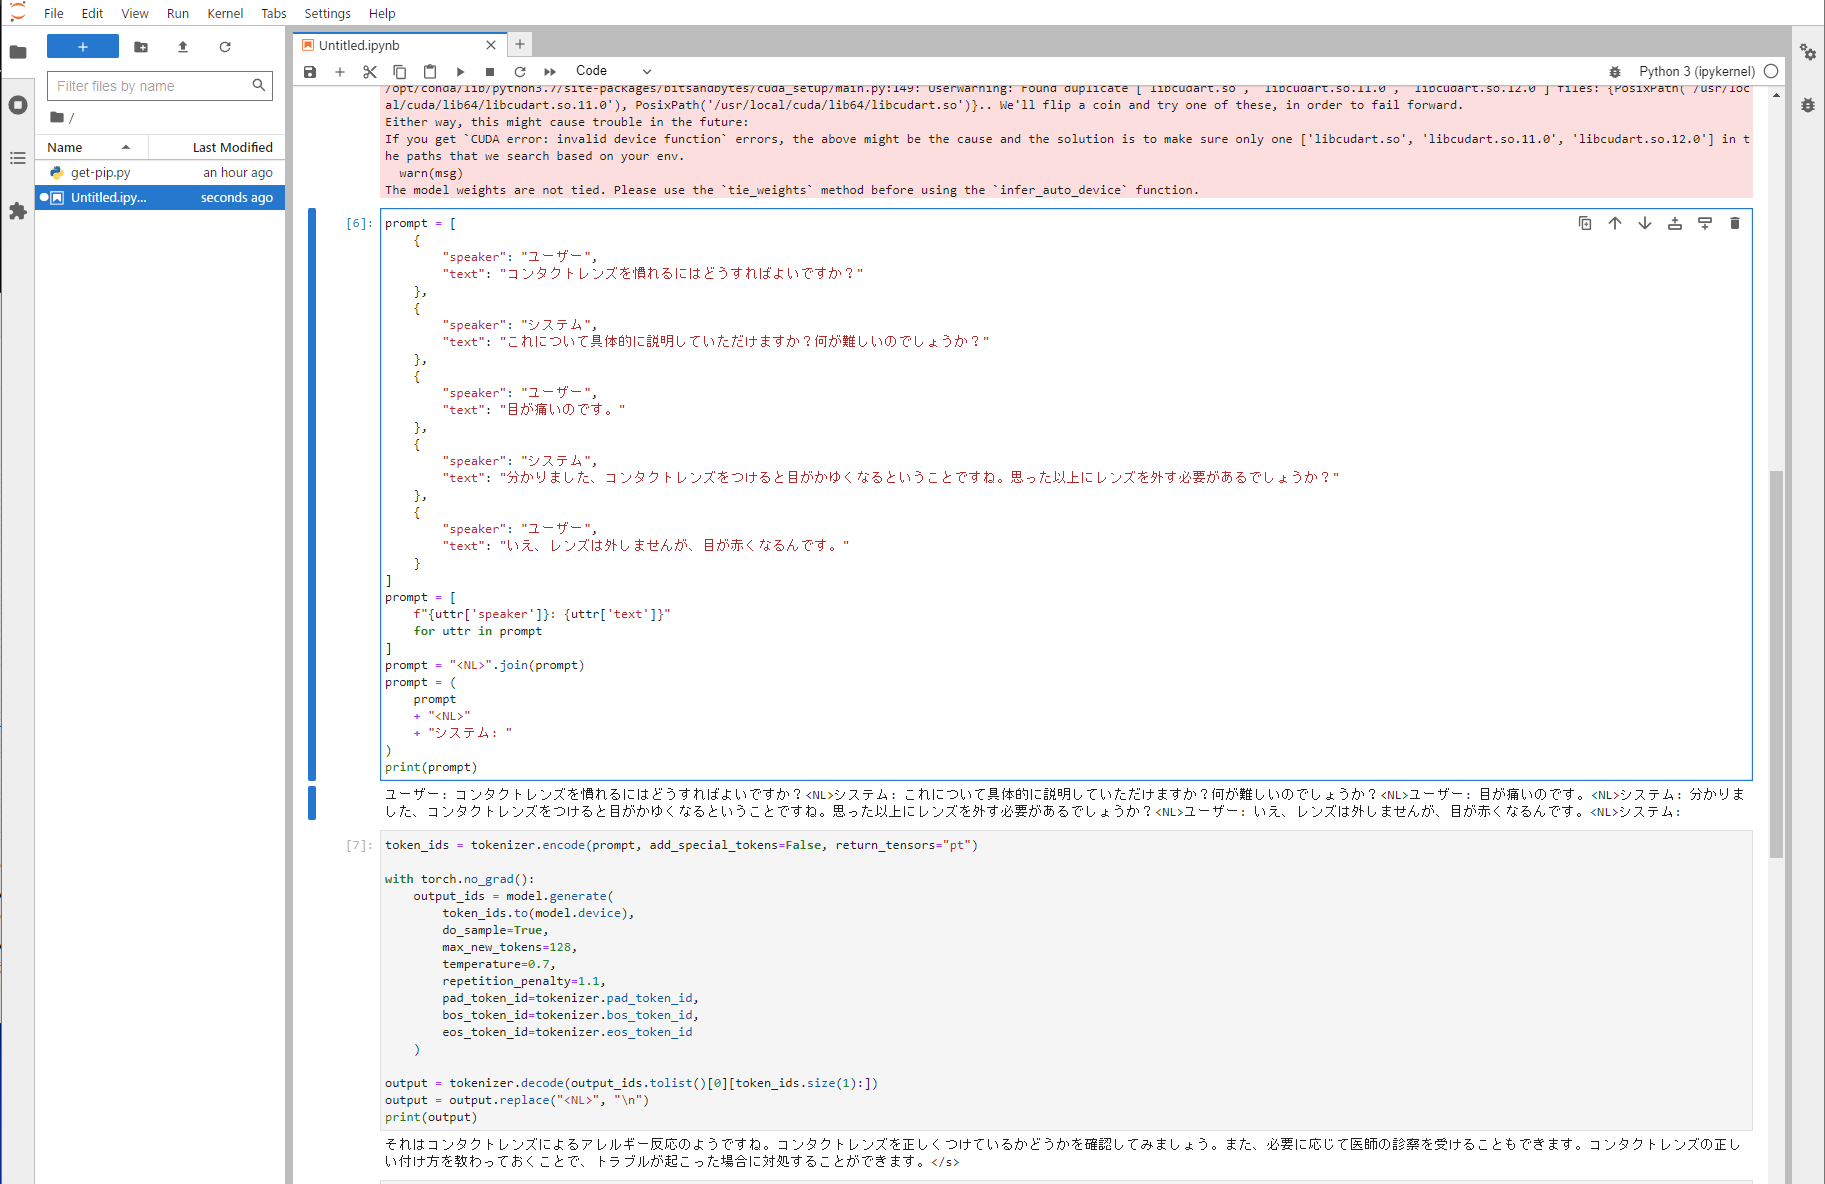The width and height of the screenshot is (1825, 1184).
Task: Sort files by Last Modified column
Action: click(x=217, y=147)
